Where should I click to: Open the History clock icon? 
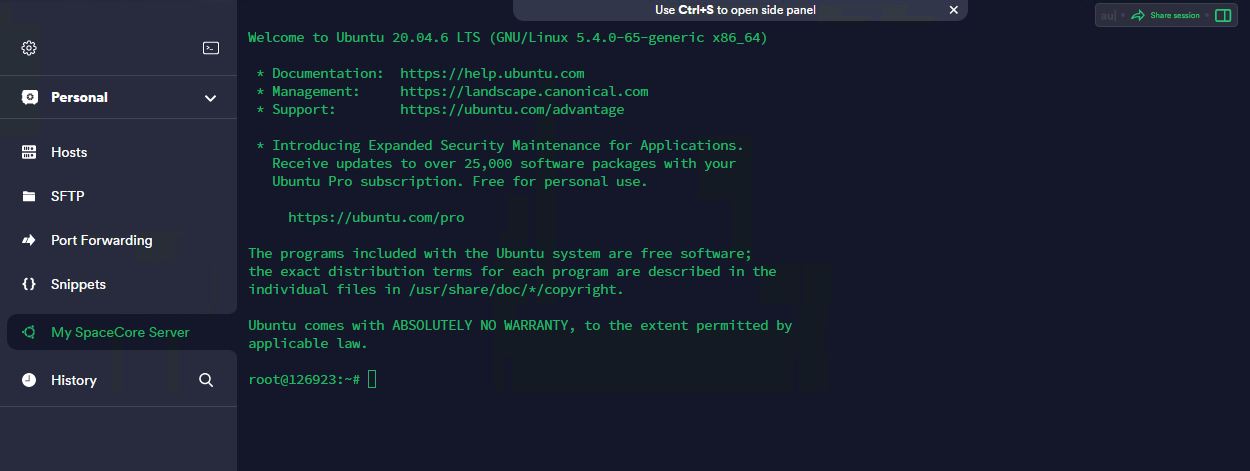[29, 380]
